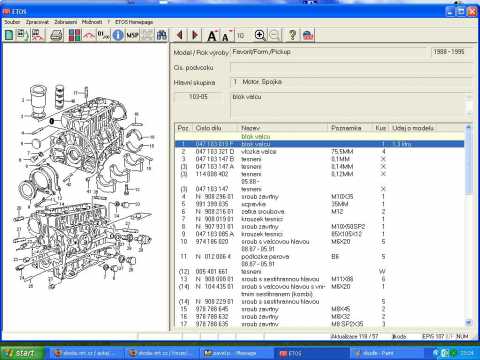Viewport: 480px width, 360px height.
Task: Open the binoculars search icon
Action: pyautogui.click(x=162, y=35)
